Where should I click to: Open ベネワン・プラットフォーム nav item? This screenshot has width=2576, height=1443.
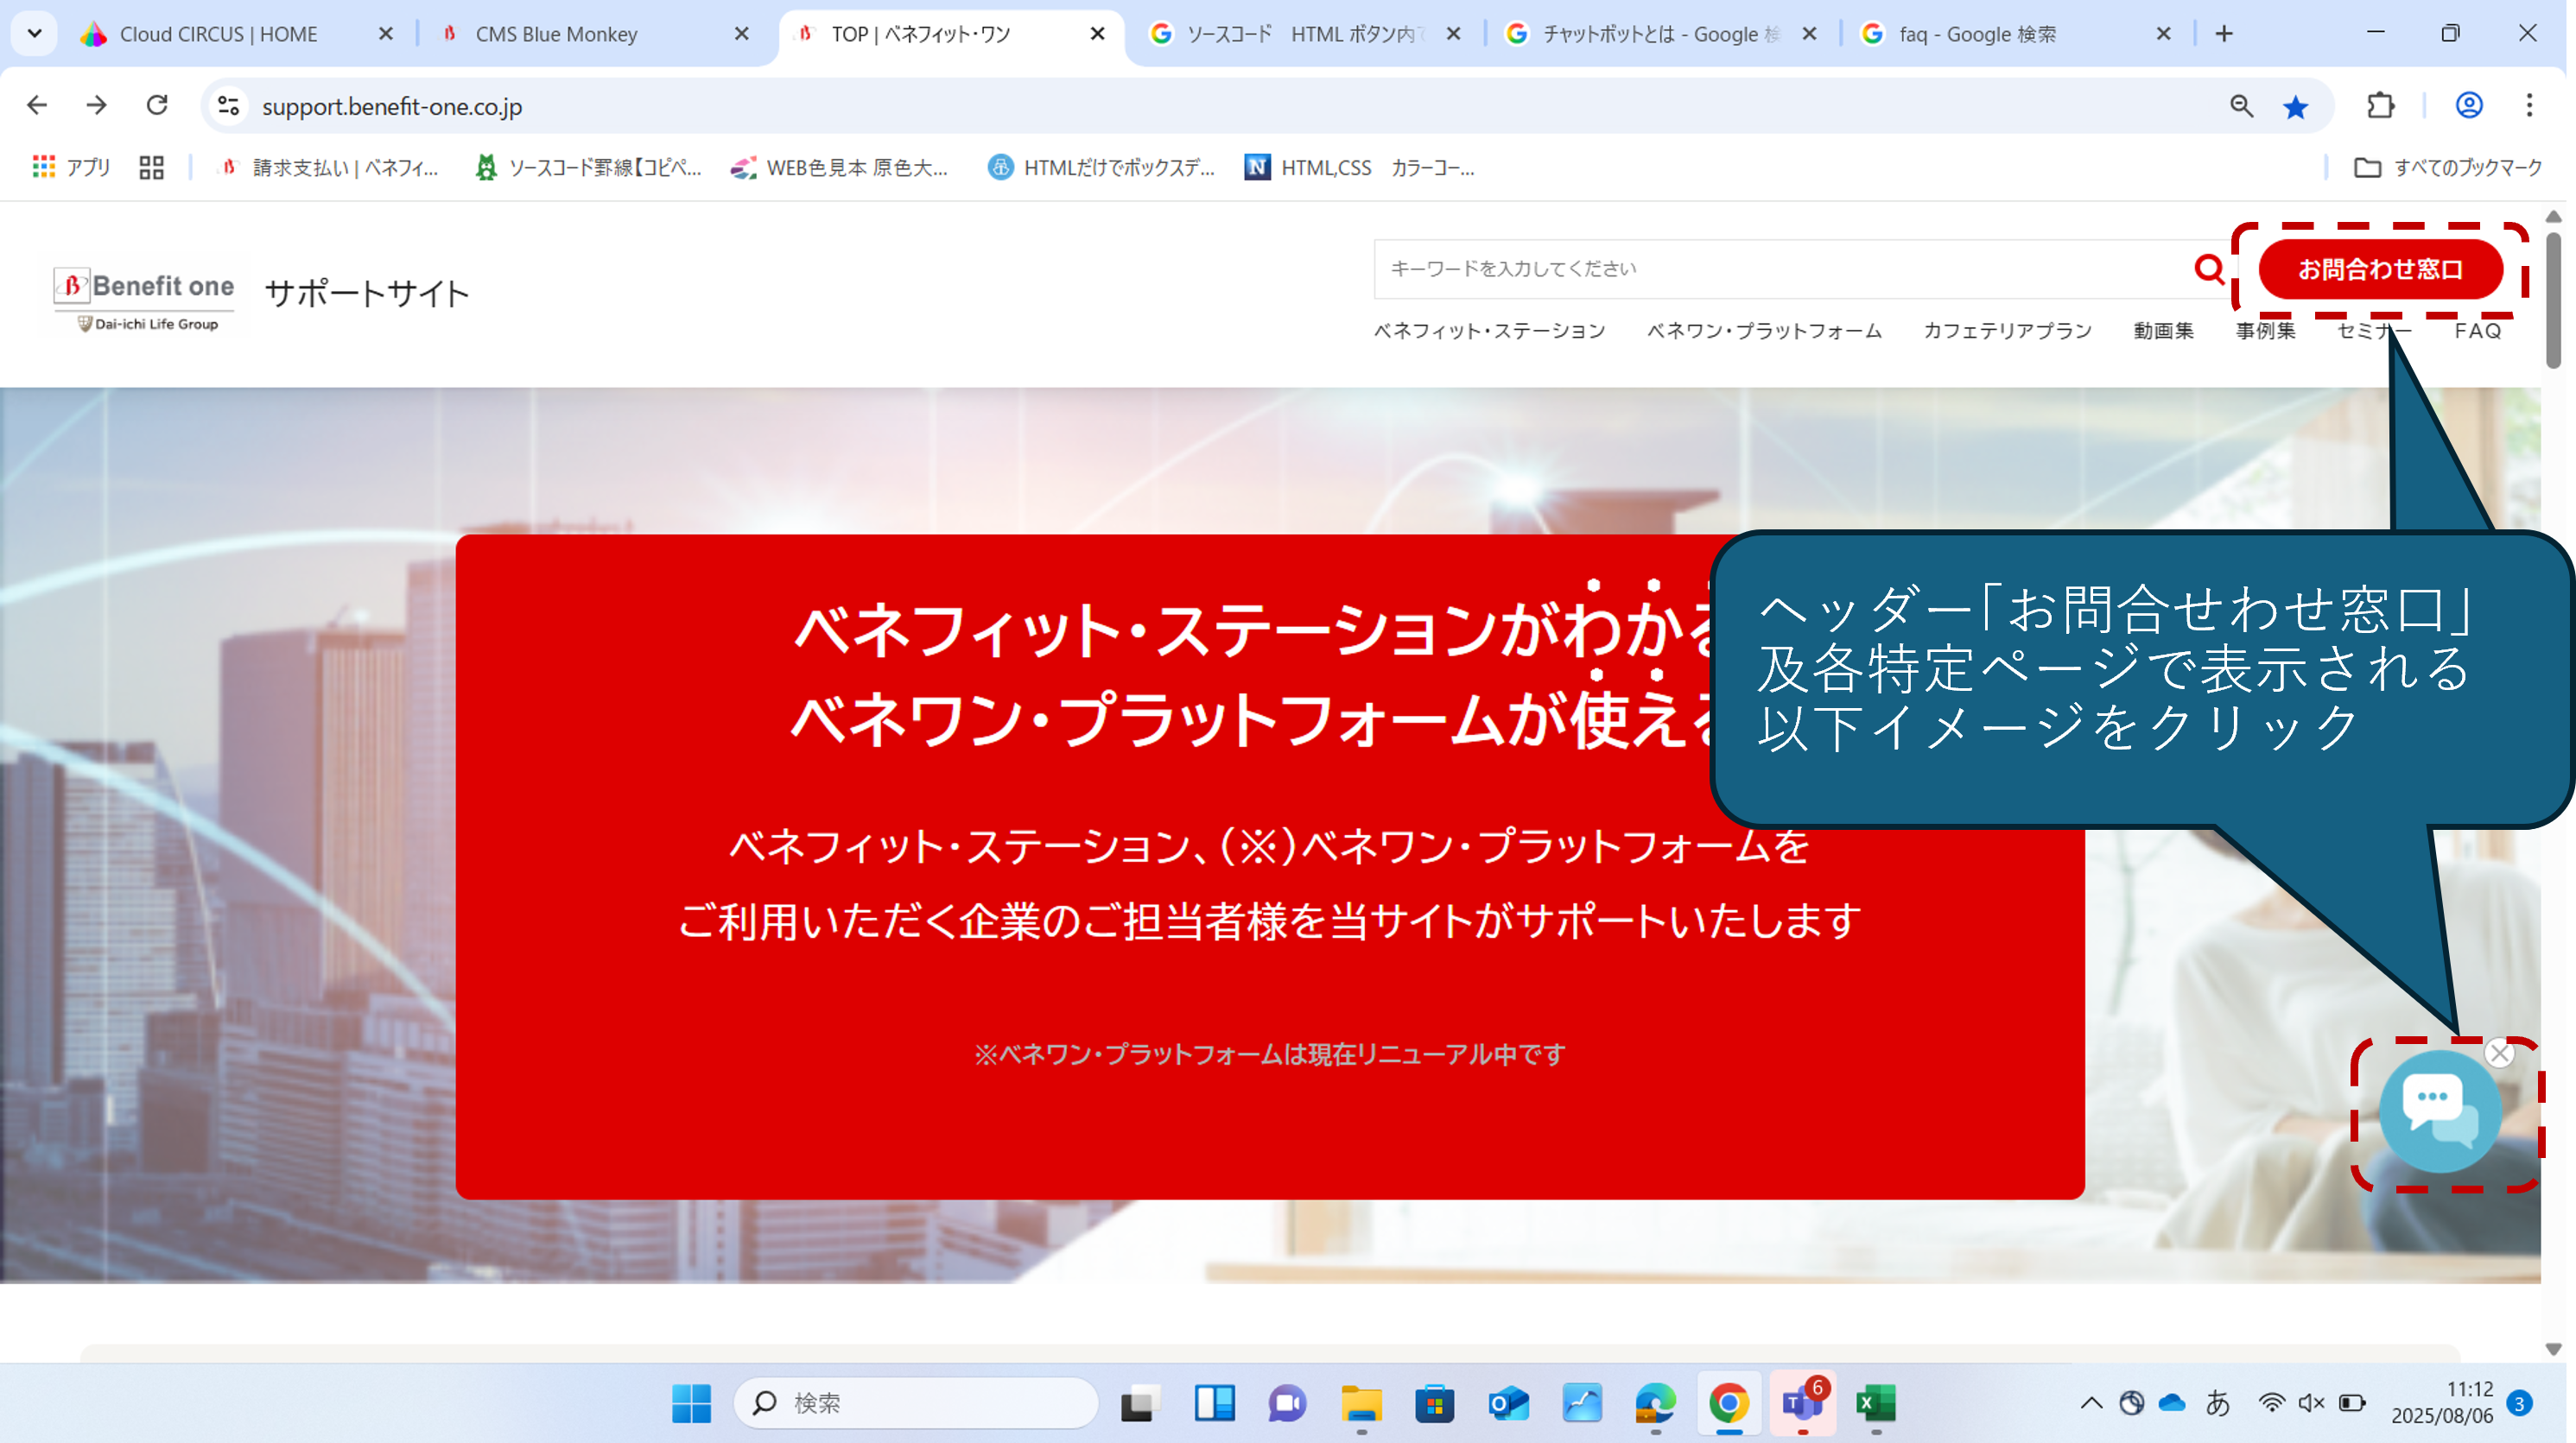(1764, 331)
